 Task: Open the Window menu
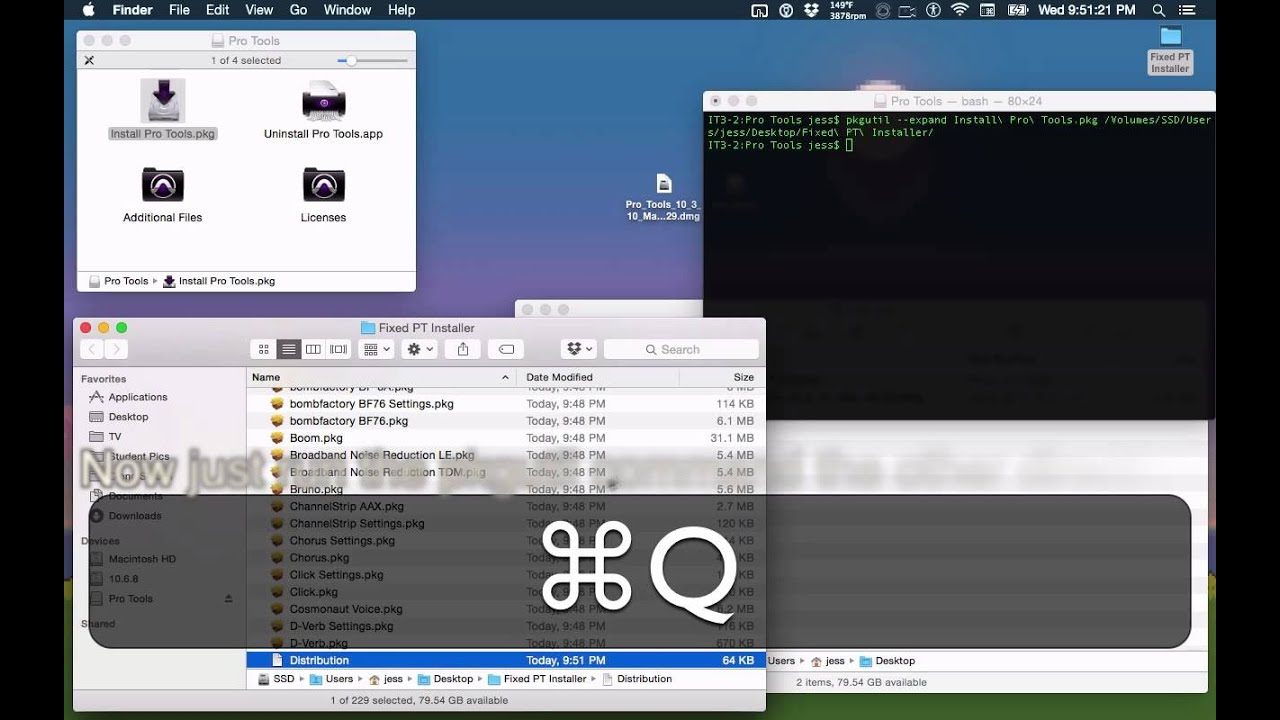[x=347, y=10]
